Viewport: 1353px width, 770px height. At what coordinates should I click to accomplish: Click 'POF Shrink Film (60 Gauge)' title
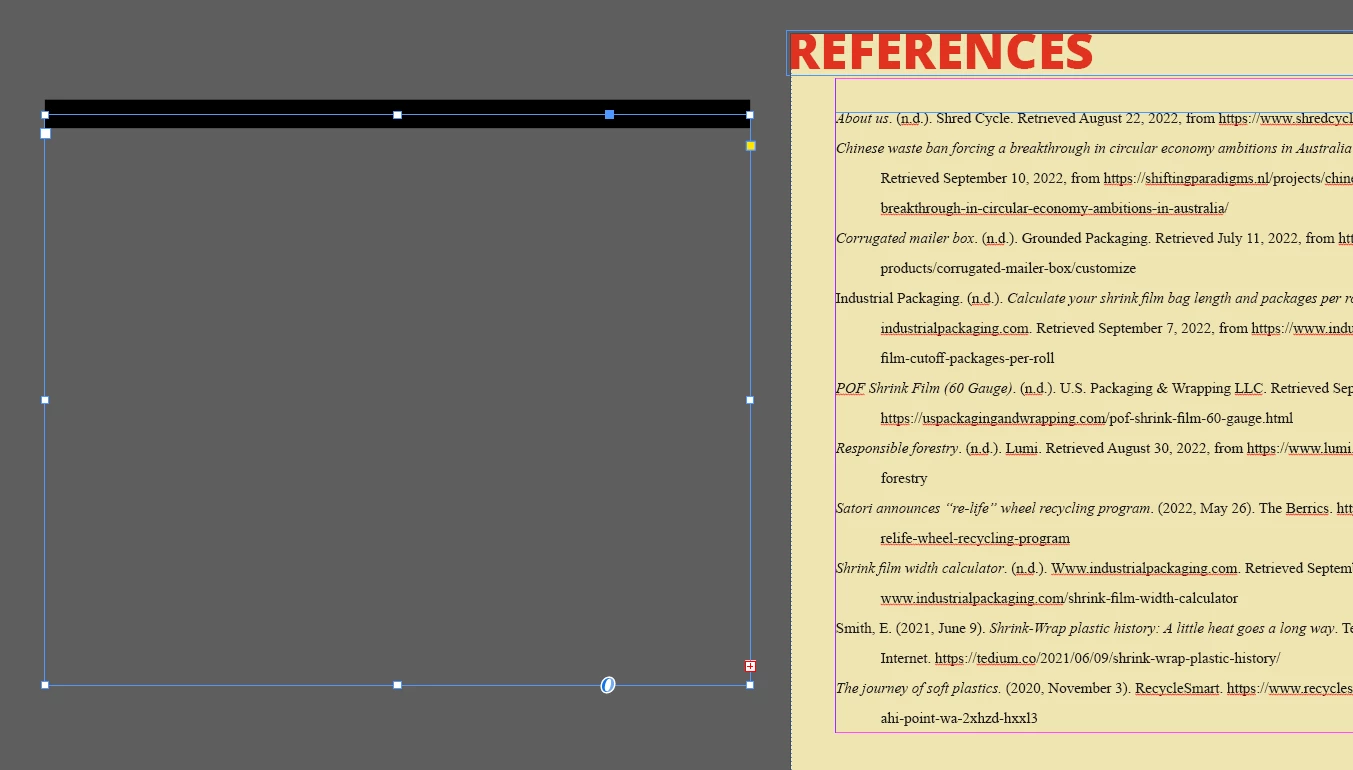tap(925, 388)
